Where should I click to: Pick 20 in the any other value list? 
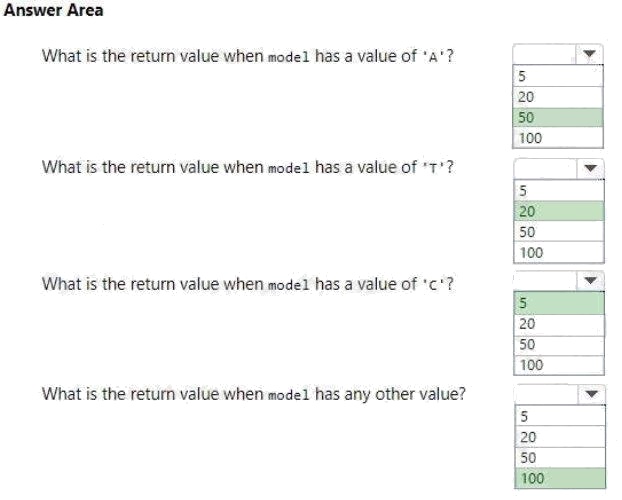[559, 437]
